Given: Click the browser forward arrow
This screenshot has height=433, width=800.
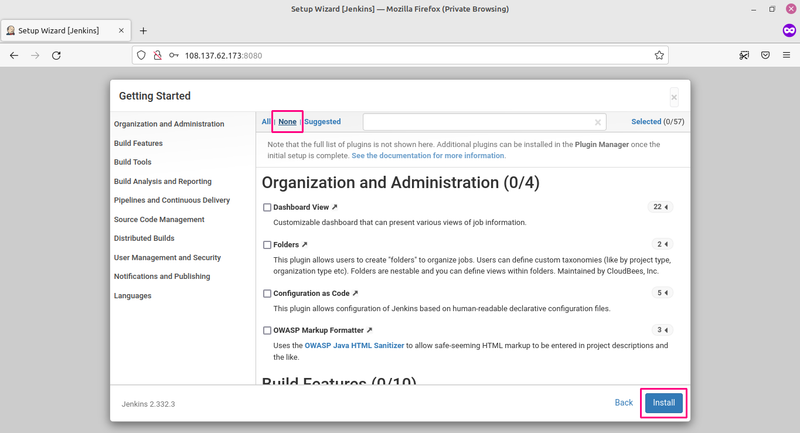Looking at the screenshot, I should point(35,56).
